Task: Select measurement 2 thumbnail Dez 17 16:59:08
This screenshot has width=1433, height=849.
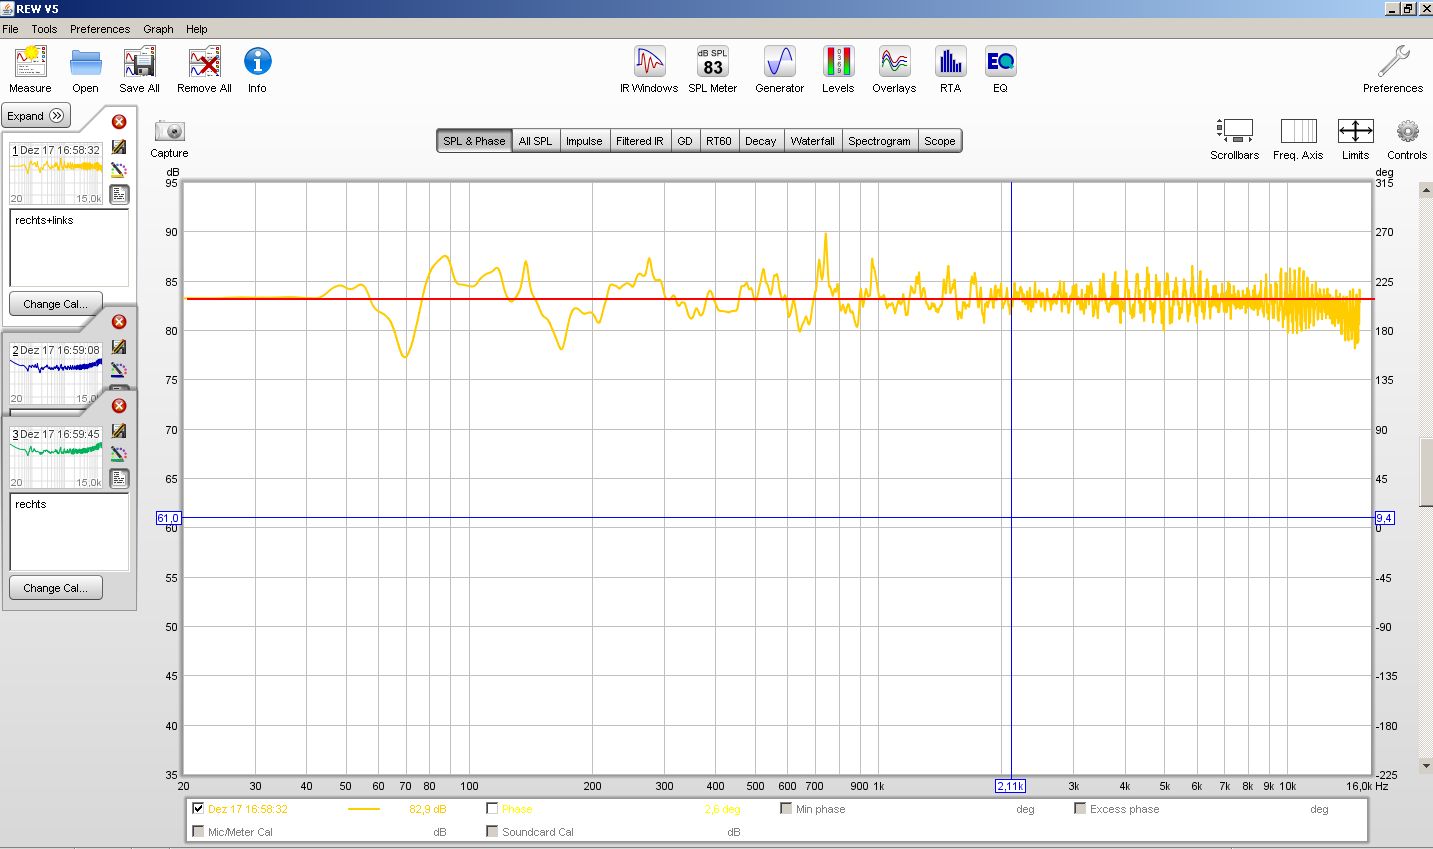Action: click(56, 373)
